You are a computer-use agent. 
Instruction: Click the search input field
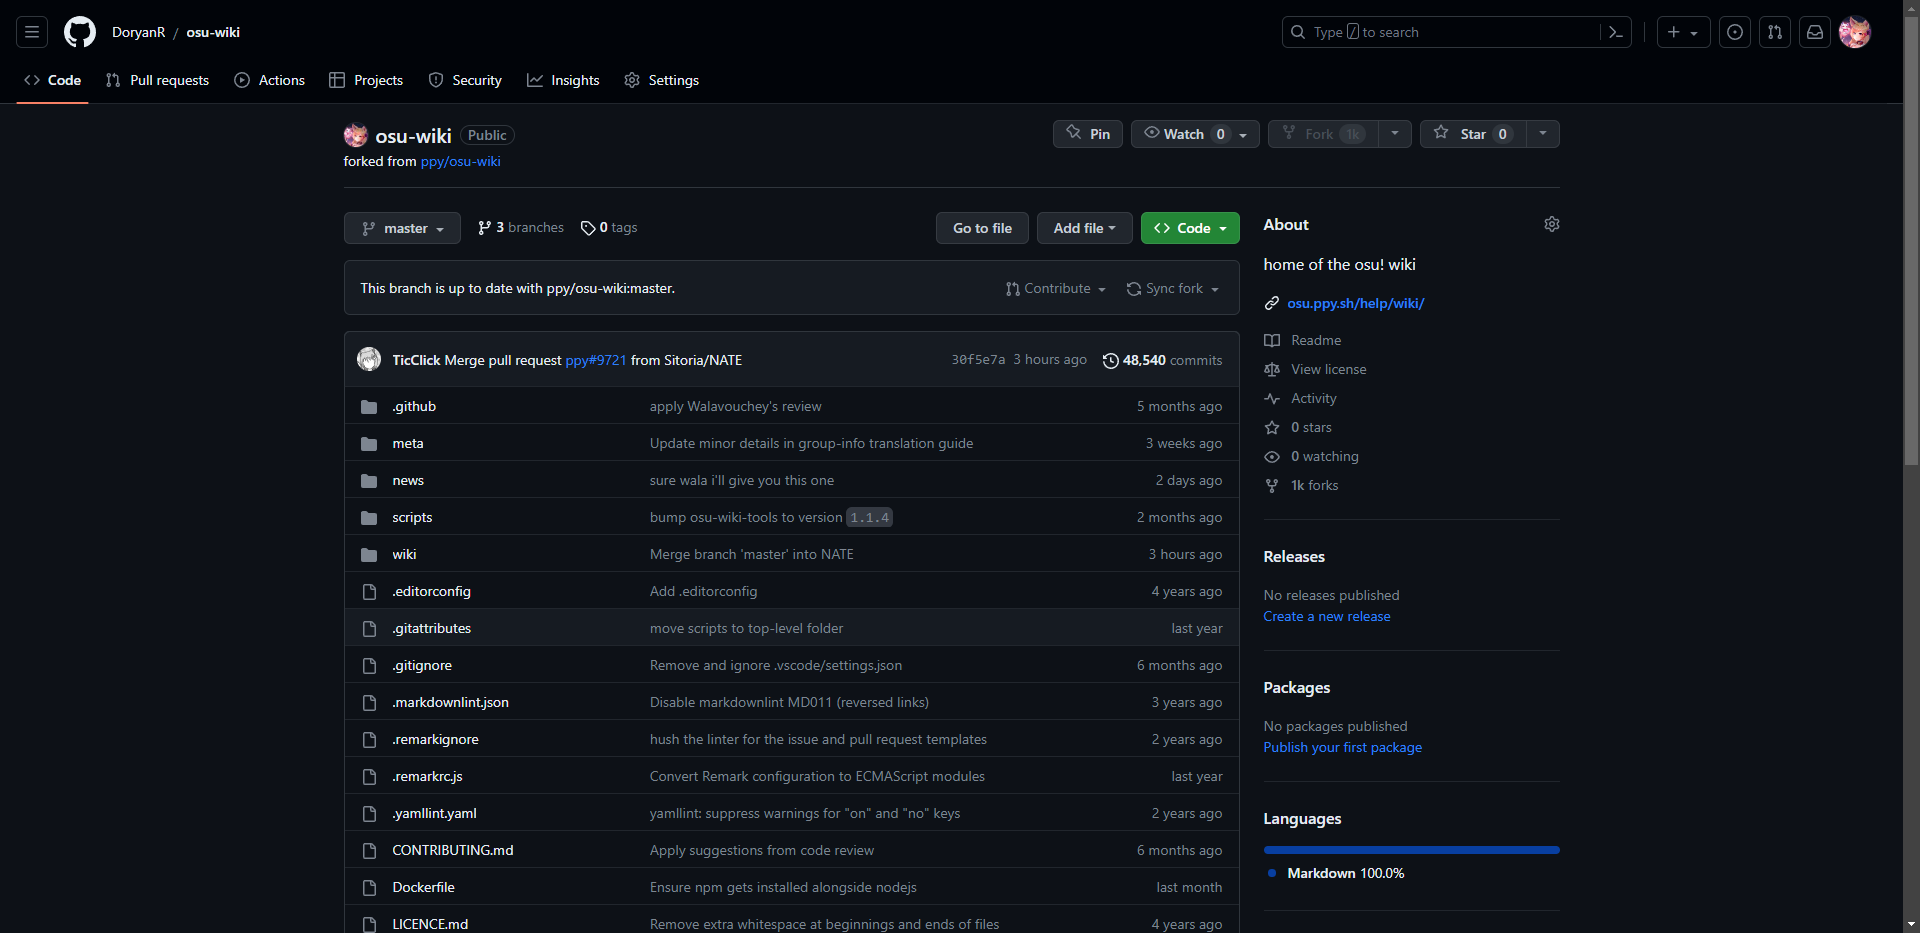(1456, 32)
